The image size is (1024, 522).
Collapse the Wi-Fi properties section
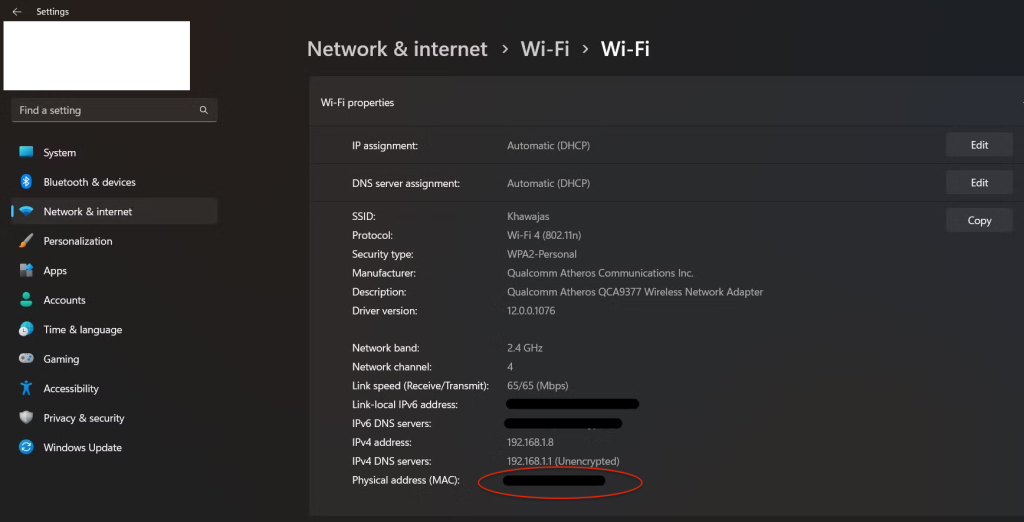pyautogui.click(x=1019, y=103)
